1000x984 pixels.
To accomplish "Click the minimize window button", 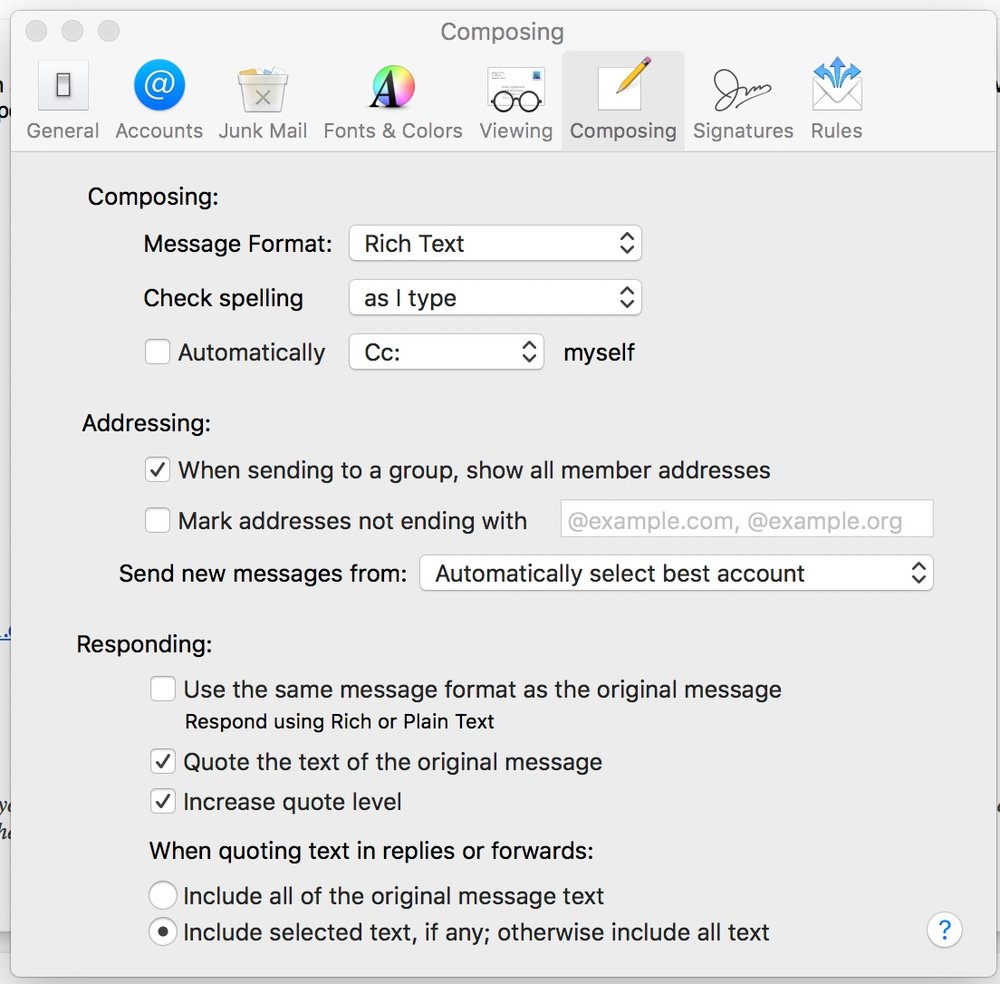I will tap(72, 31).
